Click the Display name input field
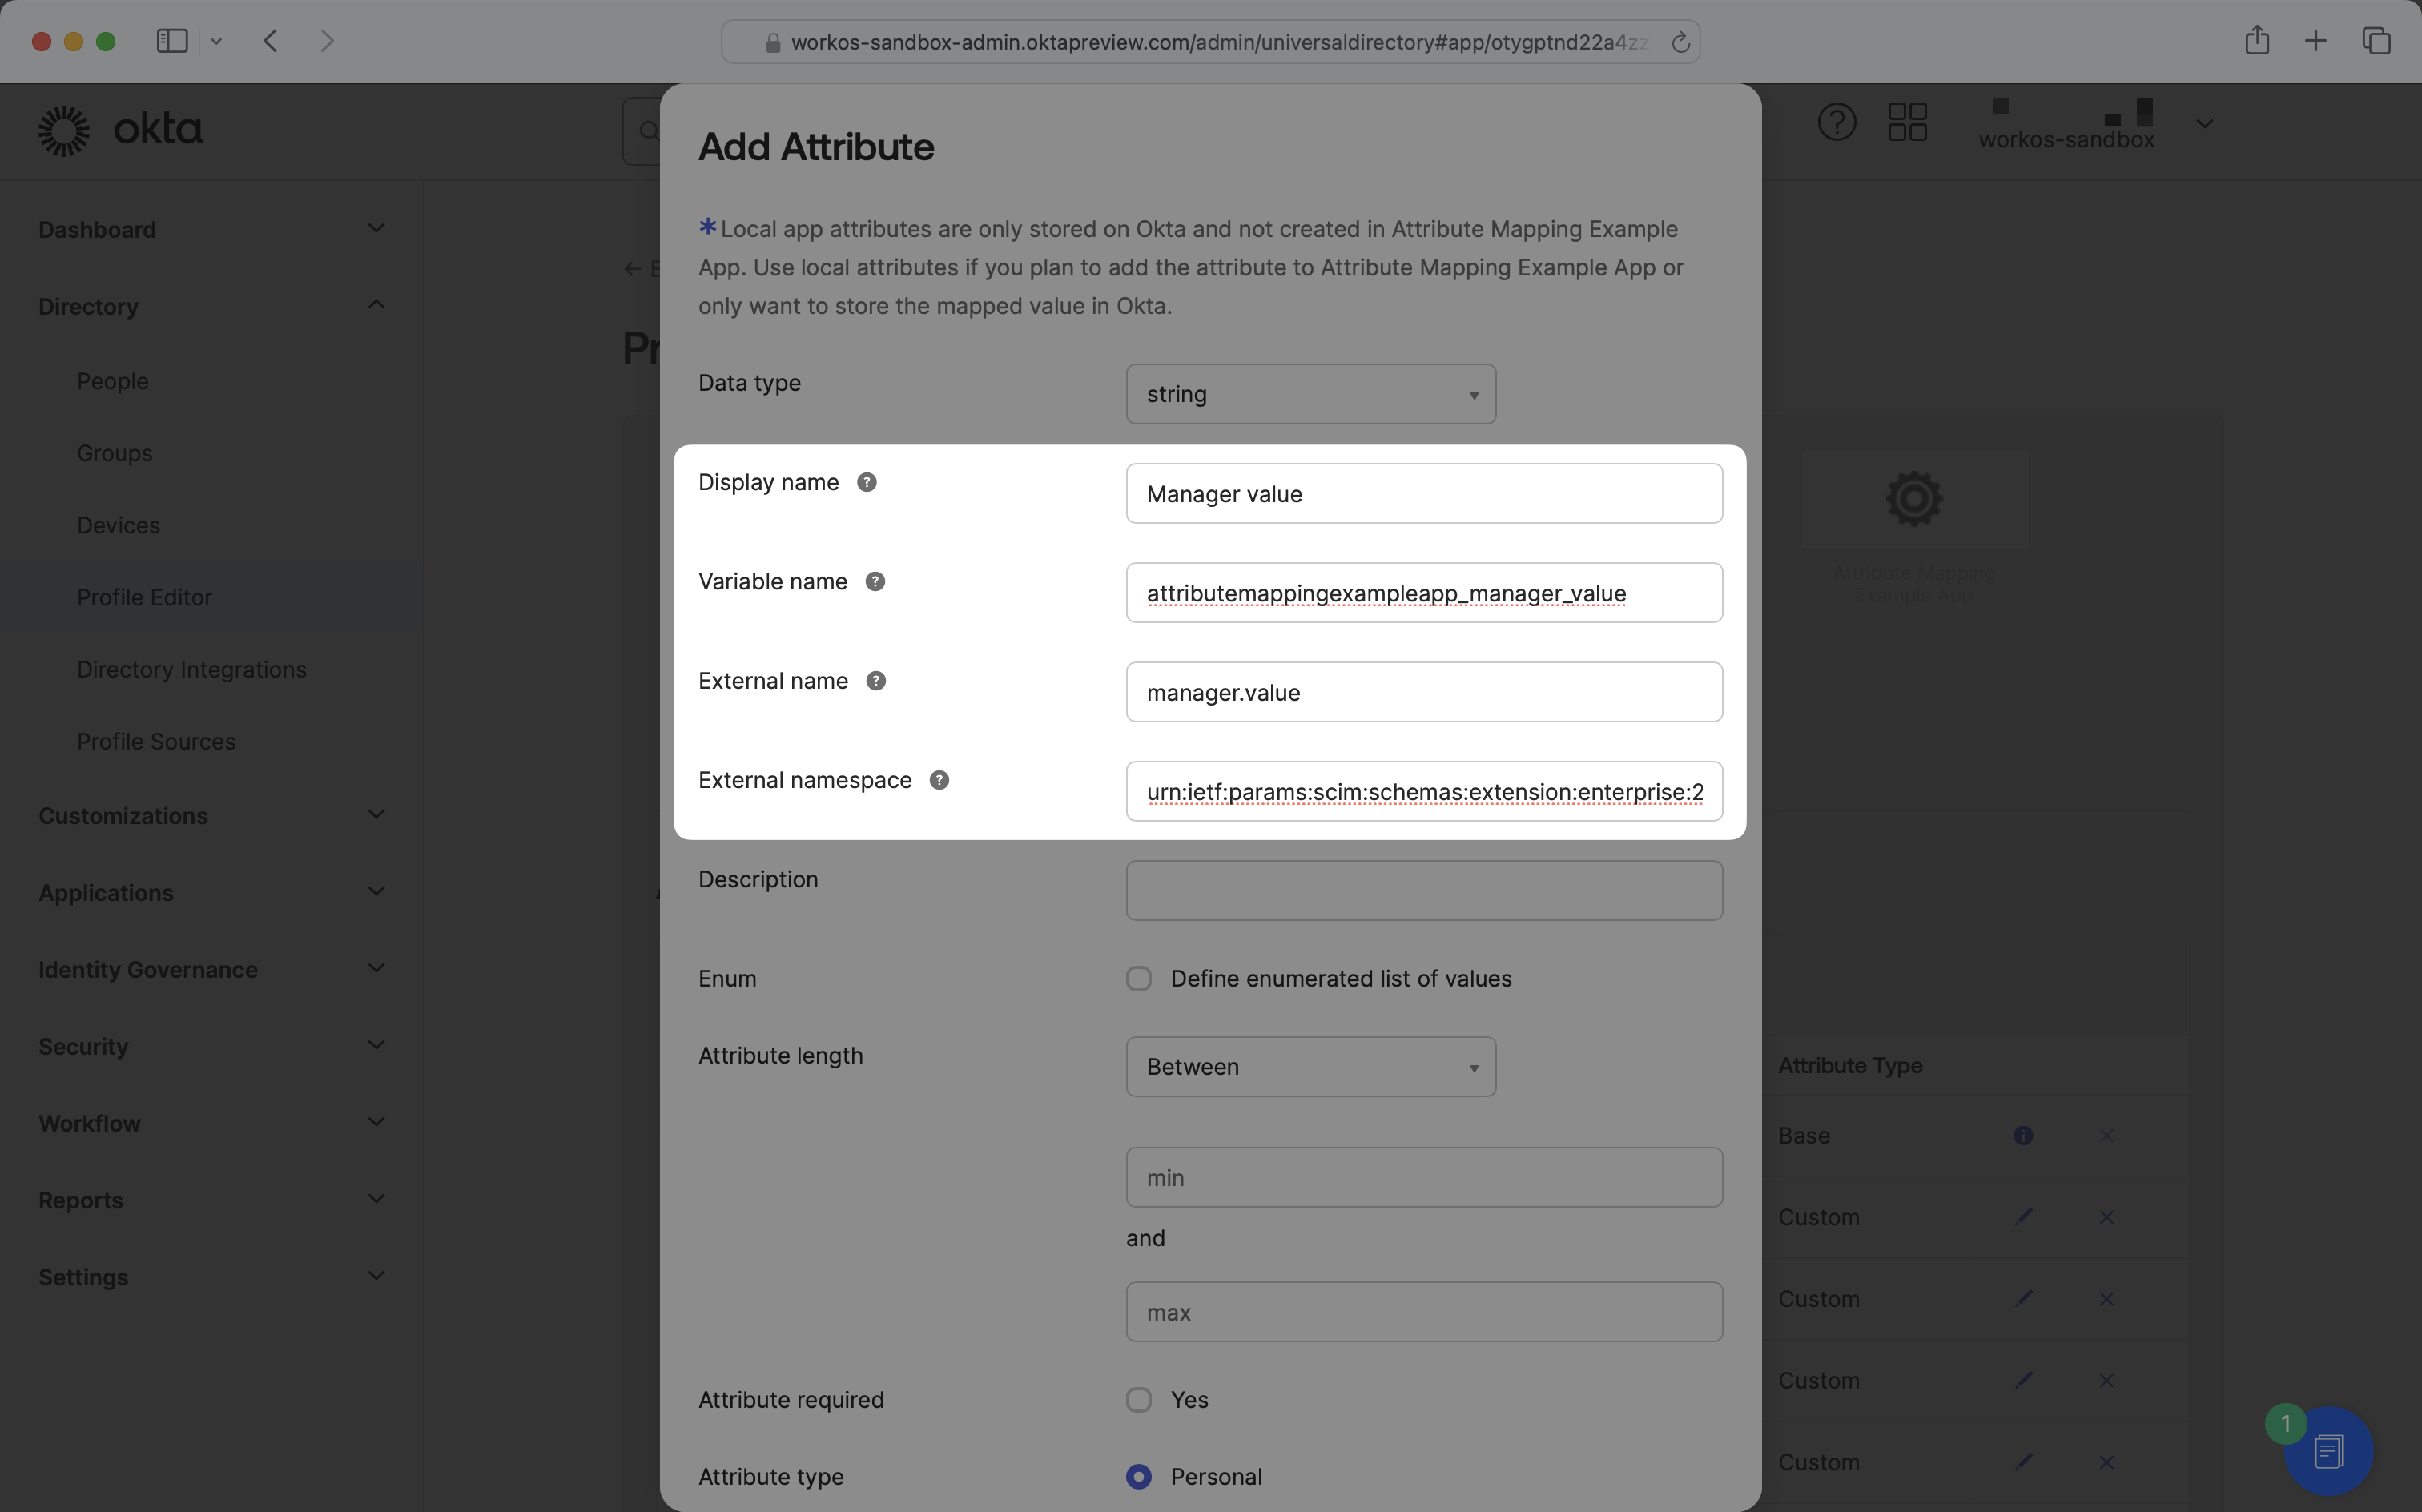Image resolution: width=2422 pixels, height=1512 pixels. [1423, 493]
